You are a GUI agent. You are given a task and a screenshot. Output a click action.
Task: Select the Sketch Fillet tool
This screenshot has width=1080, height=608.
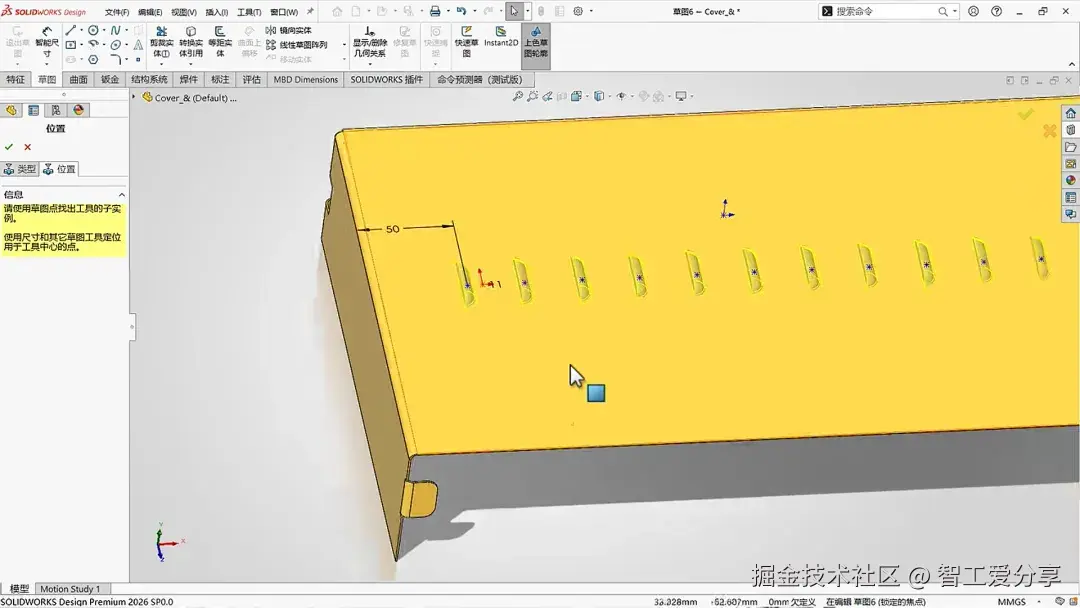click(x=115, y=59)
